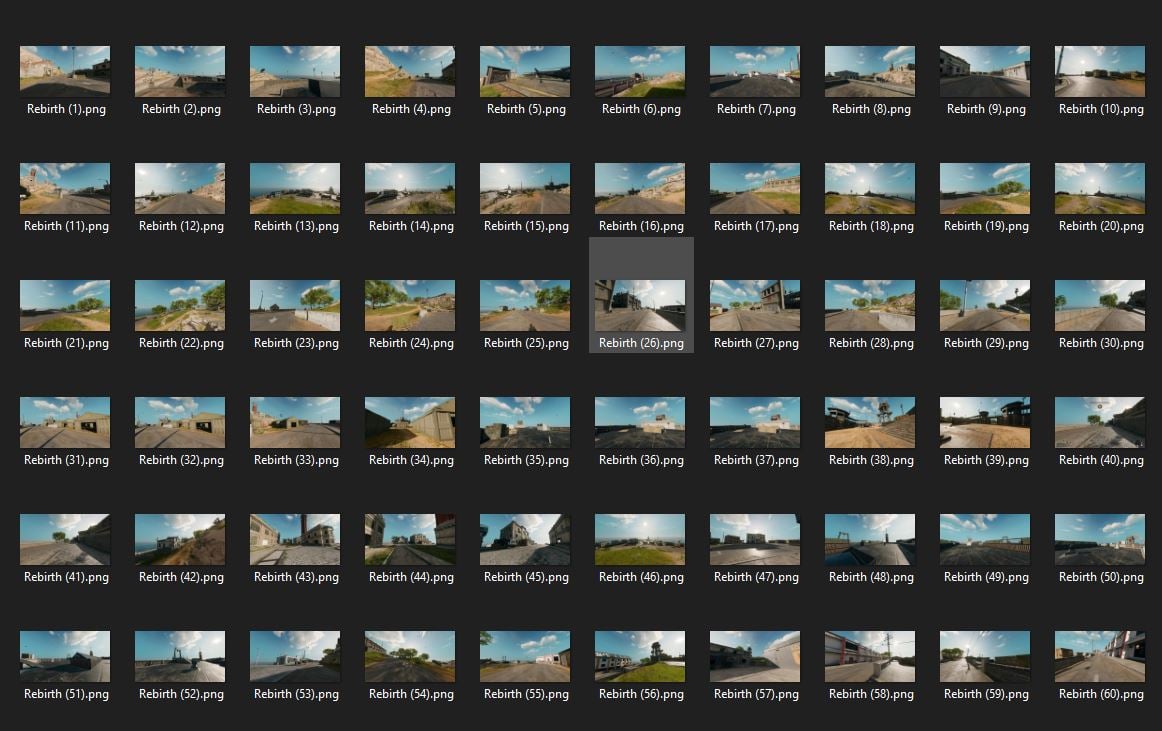1162x731 pixels.
Task: Select the Rebirth (22).png thumbnail
Action: 180,305
